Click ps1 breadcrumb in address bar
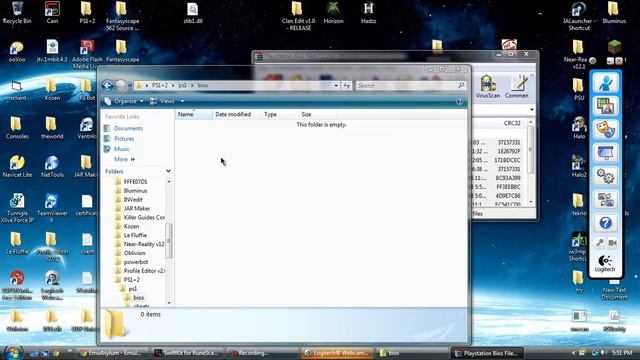 tap(182, 85)
